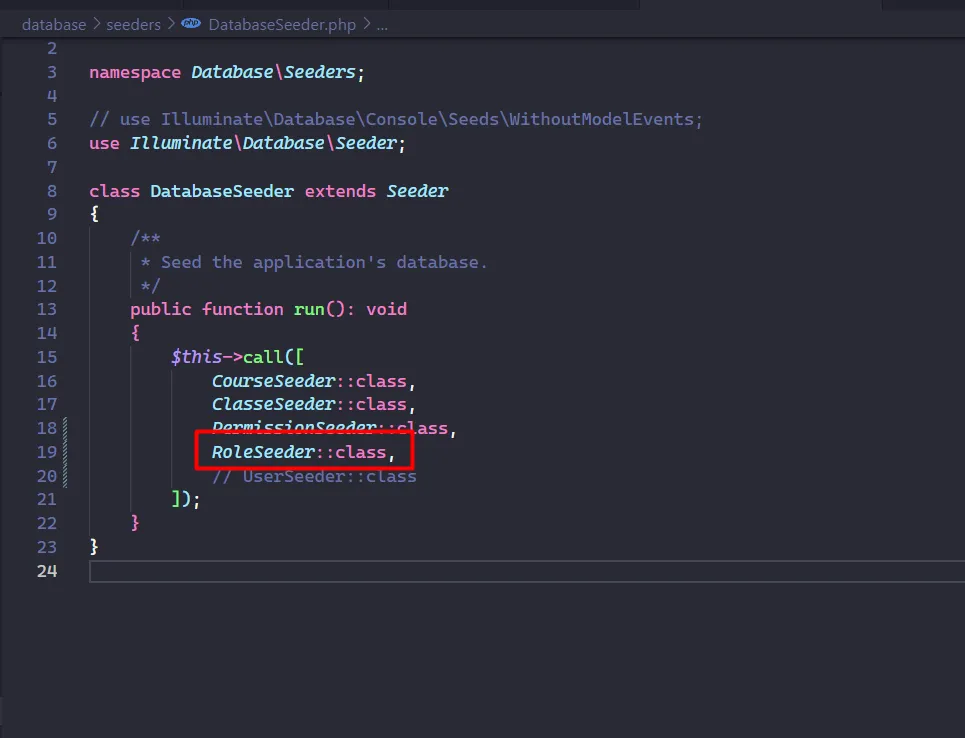The width and height of the screenshot is (965, 738).
Task: Place cursor in empty line 24
Action: pos(500,571)
